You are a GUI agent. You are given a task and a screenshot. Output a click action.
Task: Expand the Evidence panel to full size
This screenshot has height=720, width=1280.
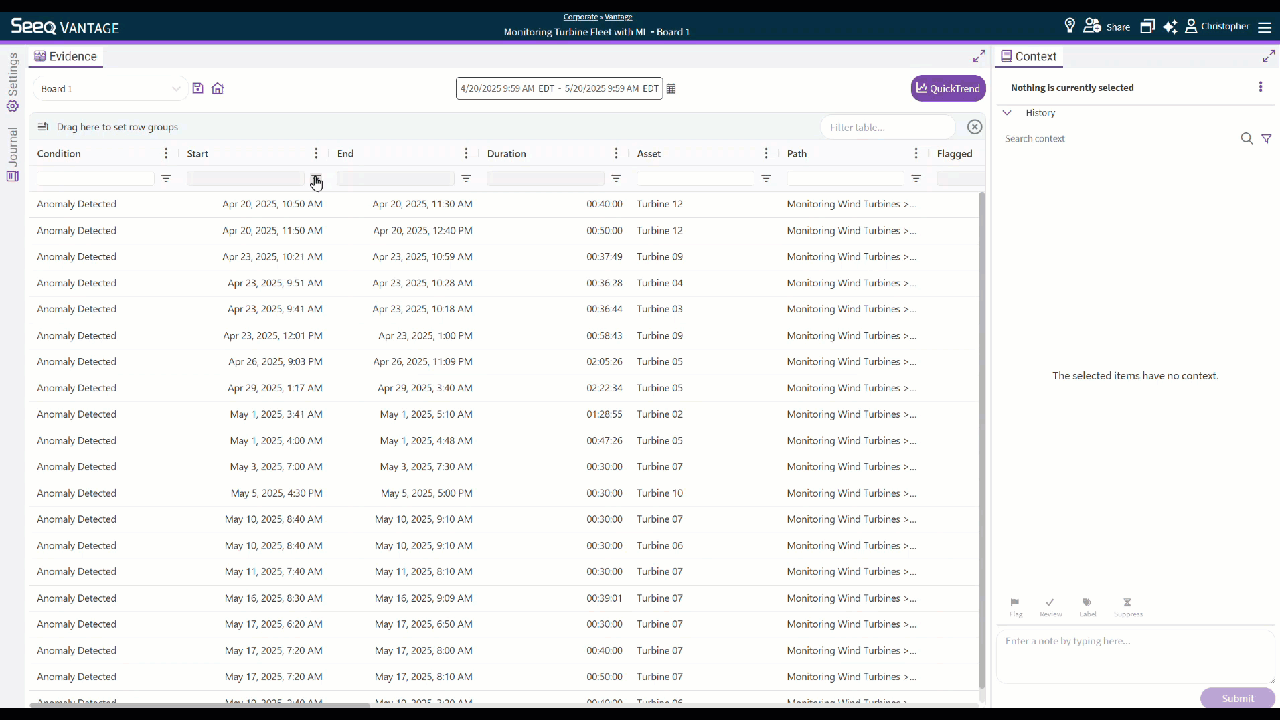[x=979, y=57]
